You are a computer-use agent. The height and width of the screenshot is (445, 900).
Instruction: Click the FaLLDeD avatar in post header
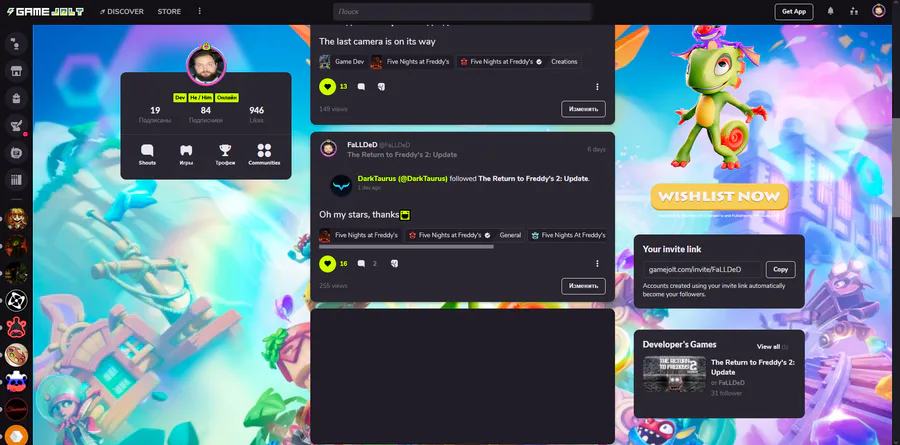(328, 148)
